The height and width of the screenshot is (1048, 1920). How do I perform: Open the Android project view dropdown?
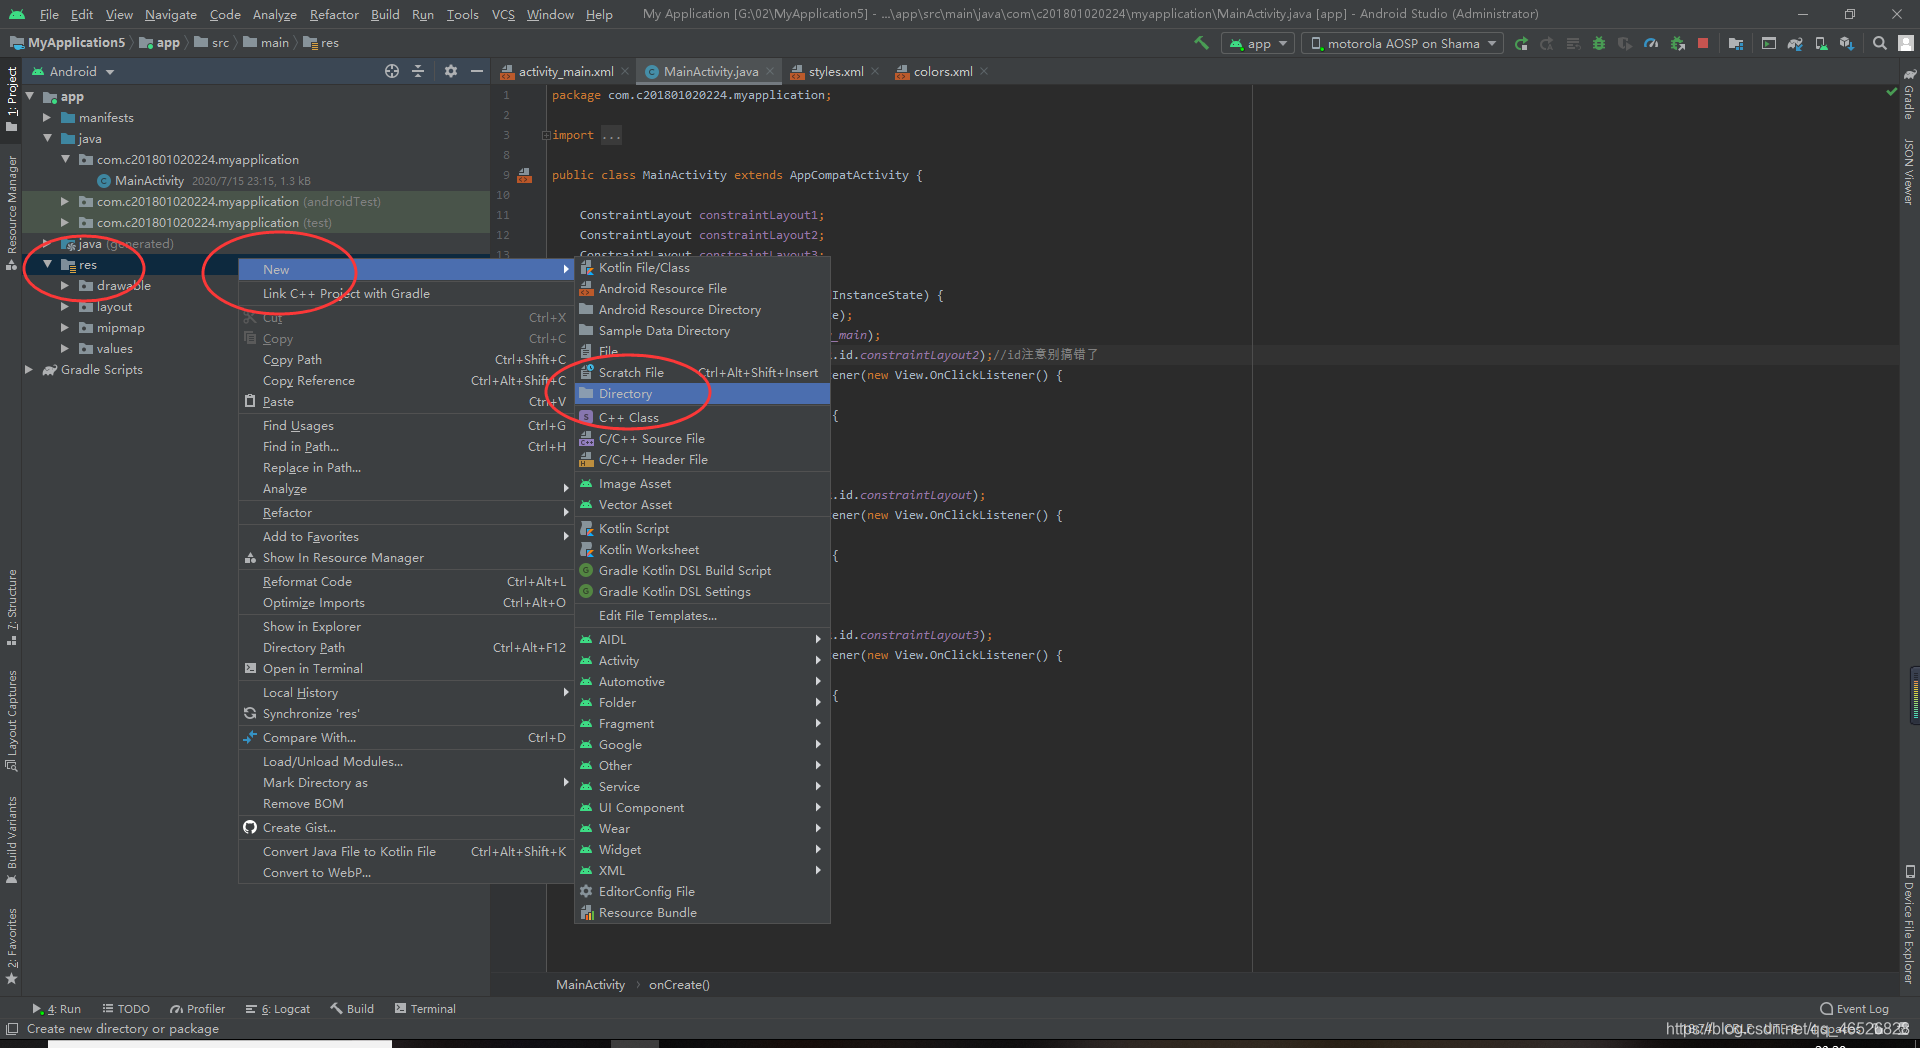pos(74,71)
